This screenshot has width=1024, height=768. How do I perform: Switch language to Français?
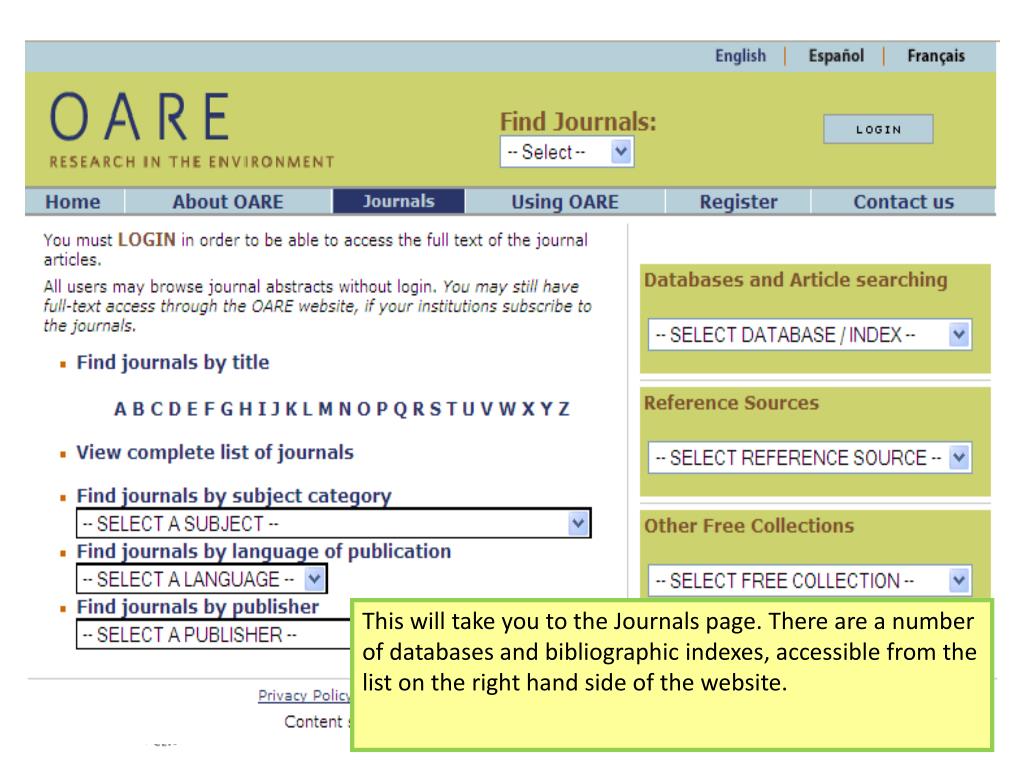click(x=936, y=56)
